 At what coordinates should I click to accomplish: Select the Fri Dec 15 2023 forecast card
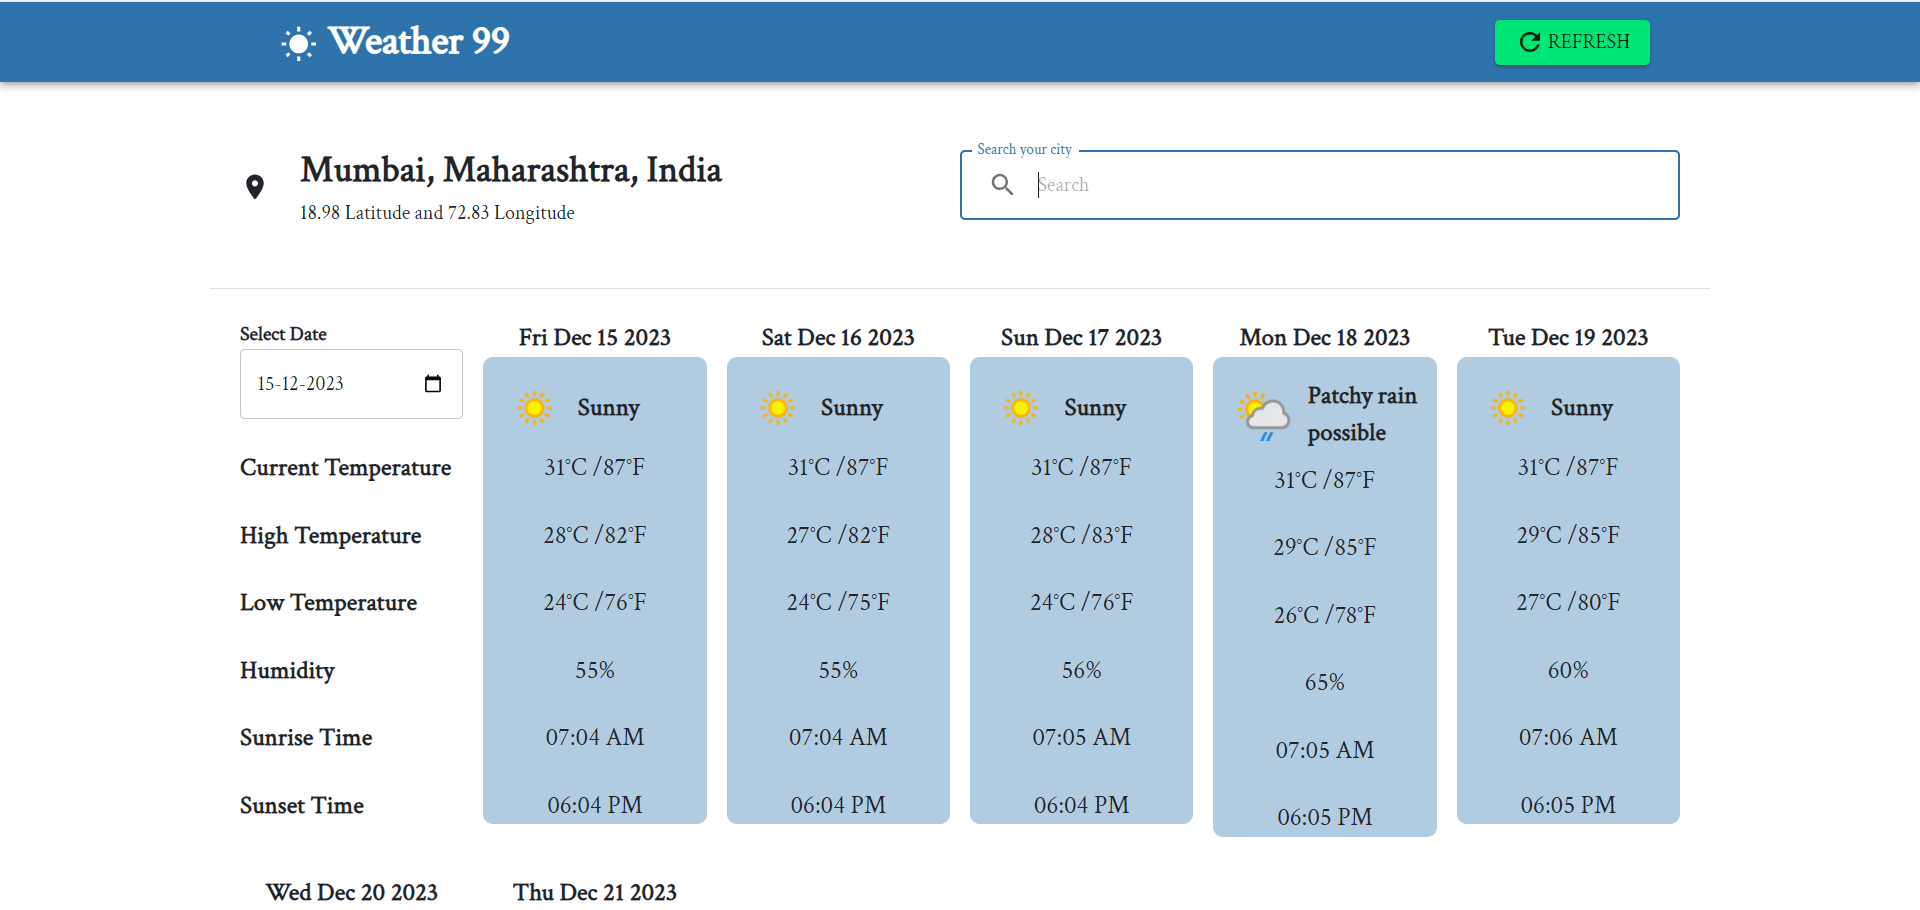tap(594, 590)
